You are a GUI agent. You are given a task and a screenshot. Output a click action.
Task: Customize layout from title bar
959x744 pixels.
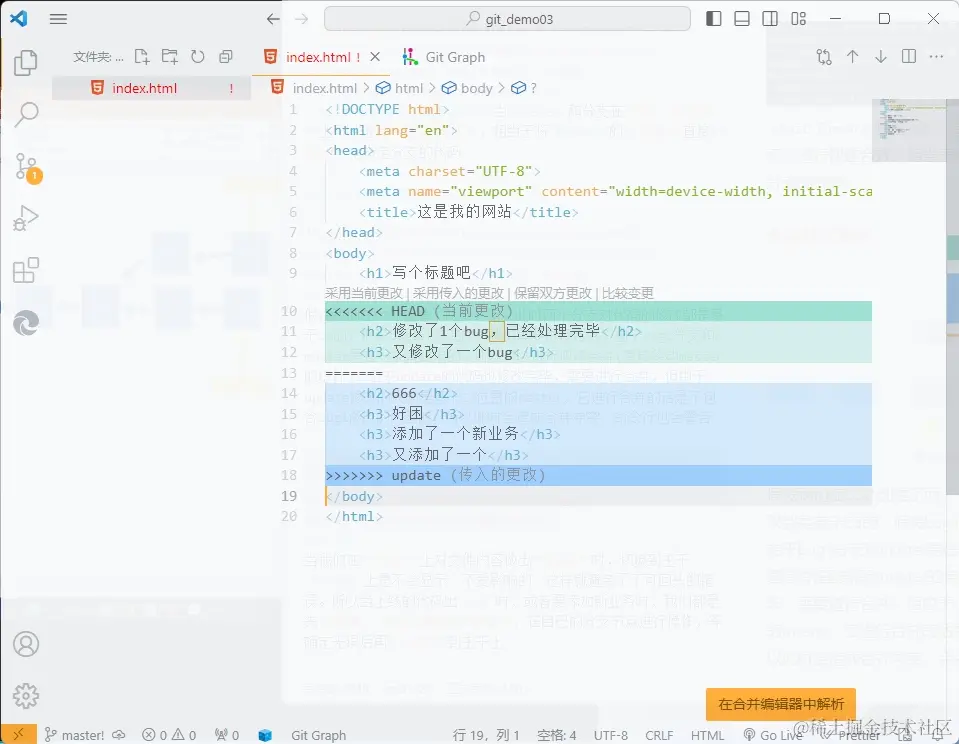point(799,19)
